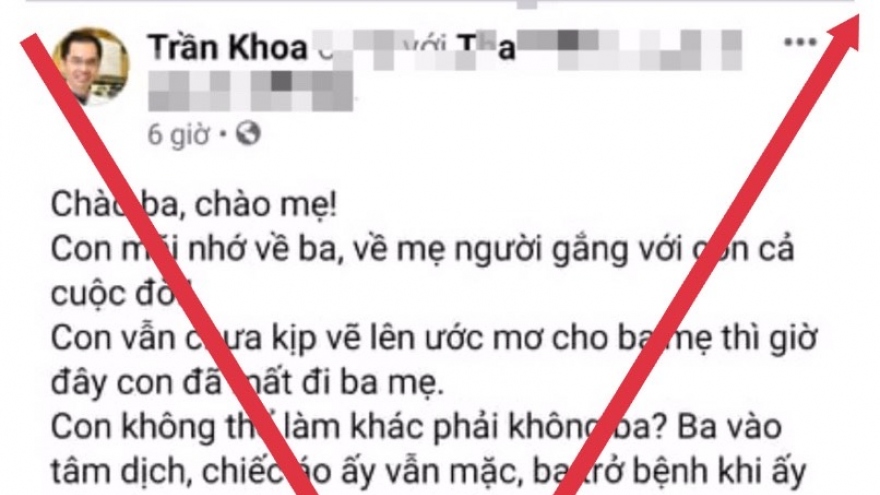This screenshot has height=495, width=880.
Task: Click the line beginning "Con mãi nhớ về ba"
Action: click(x=423, y=249)
